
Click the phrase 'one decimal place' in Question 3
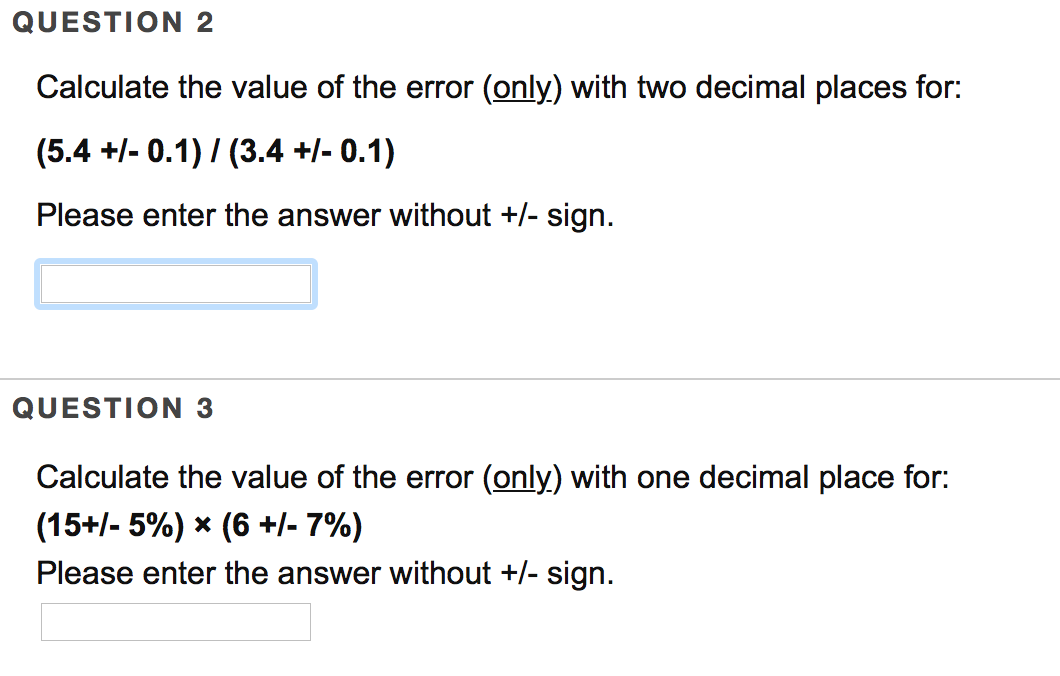(x=768, y=478)
